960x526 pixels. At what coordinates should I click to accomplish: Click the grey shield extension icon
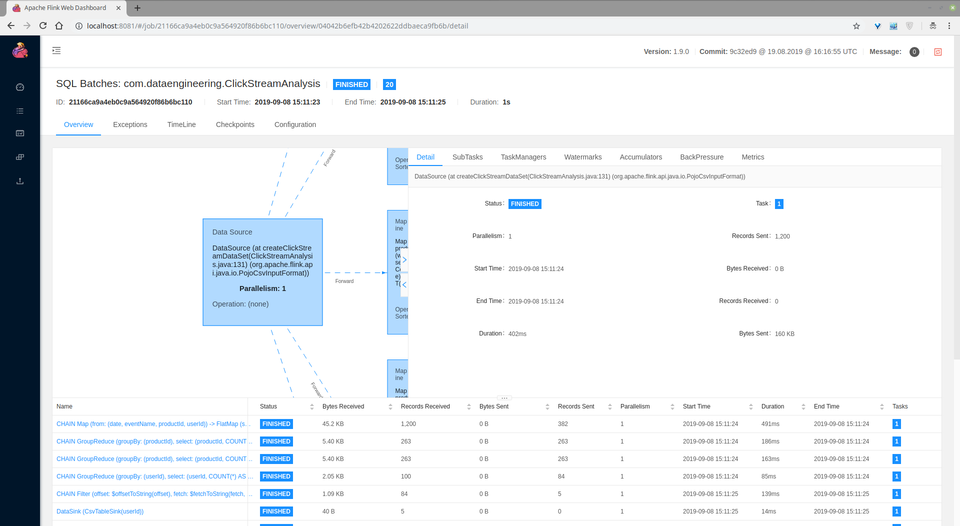coord(910,26)
